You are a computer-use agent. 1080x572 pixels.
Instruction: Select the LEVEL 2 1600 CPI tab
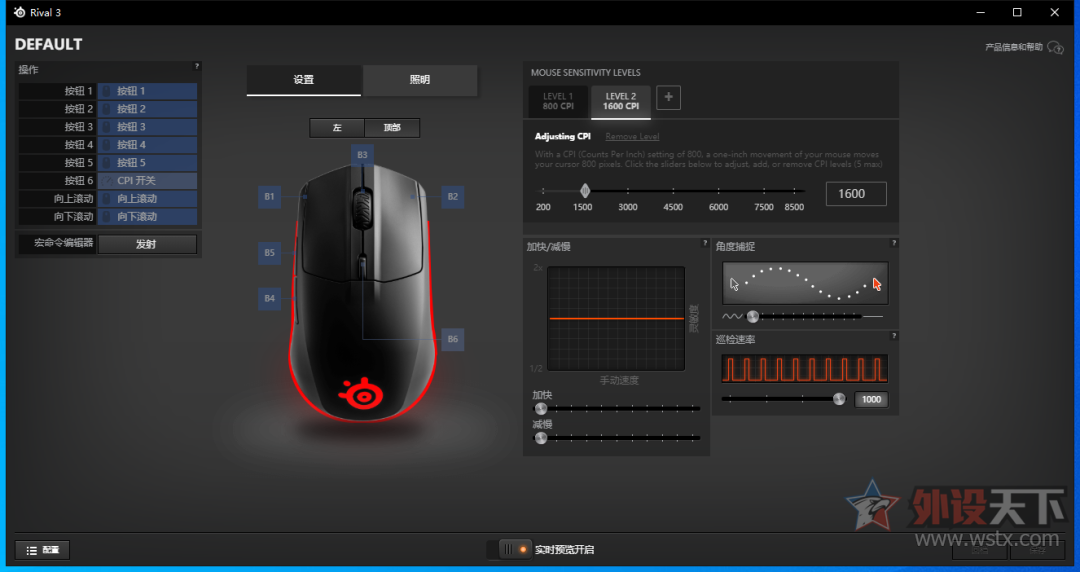(x=621, y=101)
